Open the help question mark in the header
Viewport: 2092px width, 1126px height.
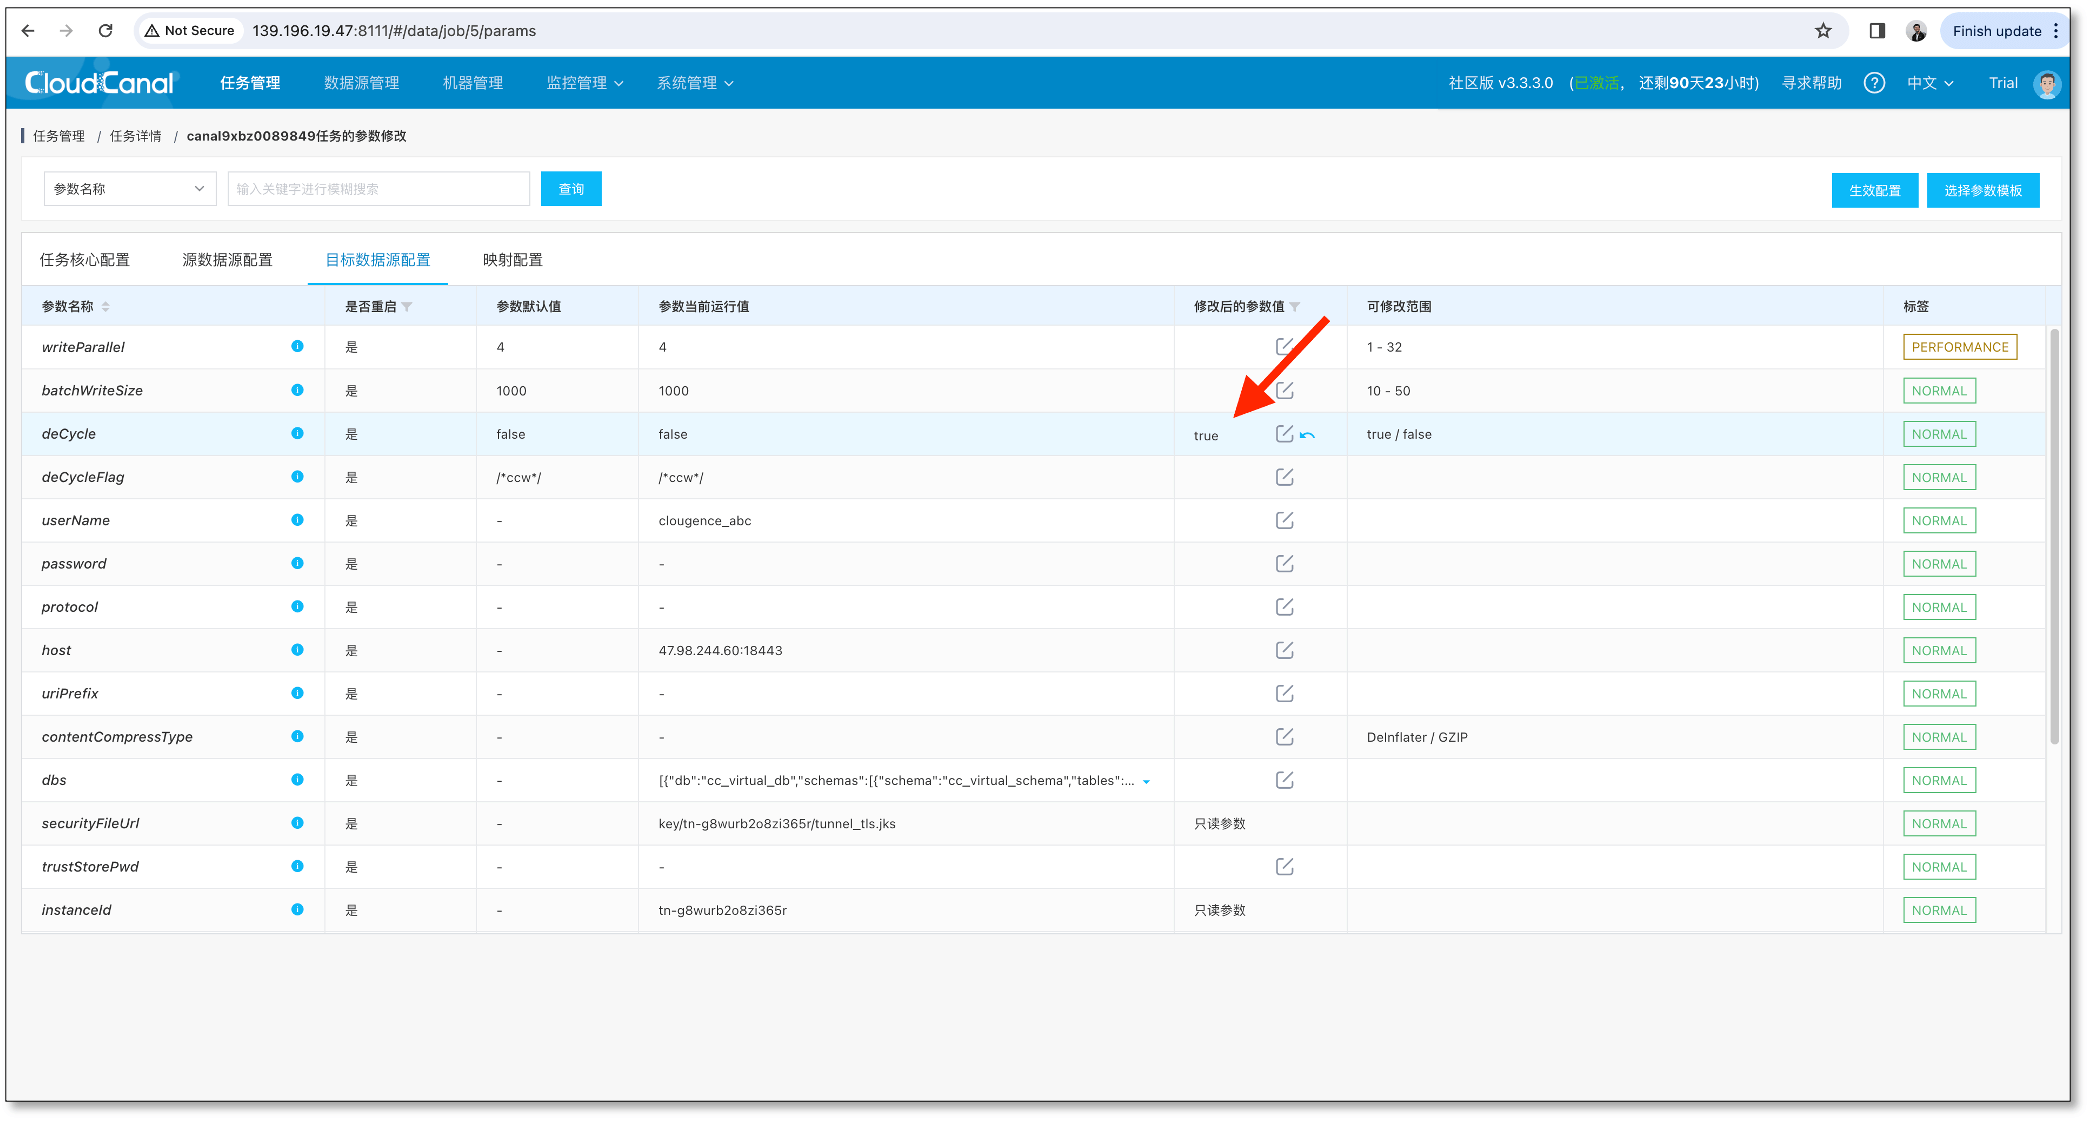tap(1874, 83)
